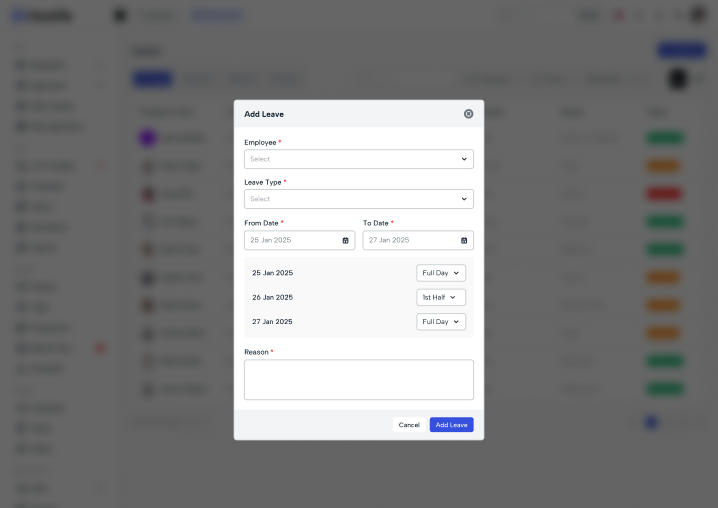Focus the Reason text area
The width and height of the screenshot is (718, 508).
click(359, 380)
